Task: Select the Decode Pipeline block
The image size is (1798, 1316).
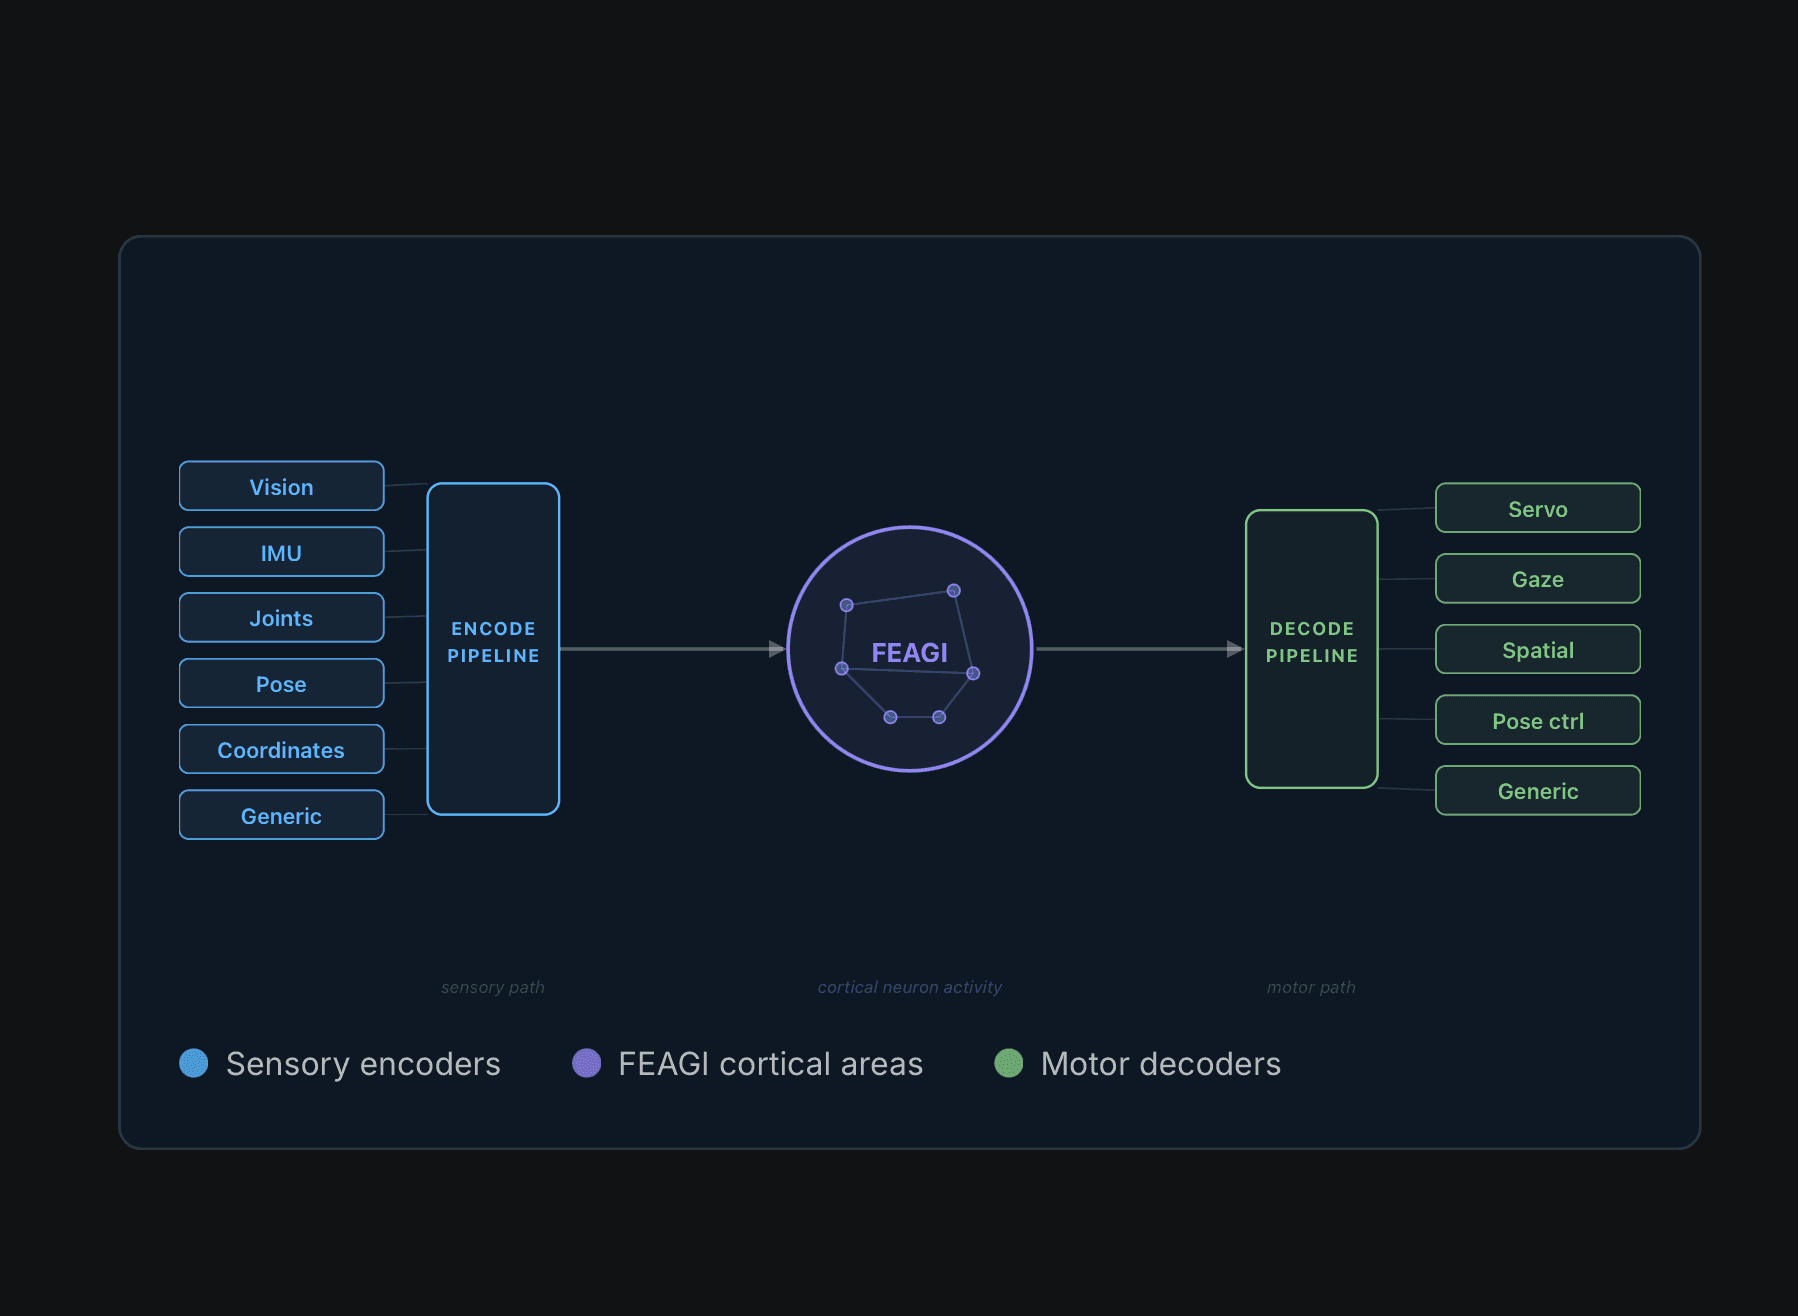Action: [x=1311, y=649]
